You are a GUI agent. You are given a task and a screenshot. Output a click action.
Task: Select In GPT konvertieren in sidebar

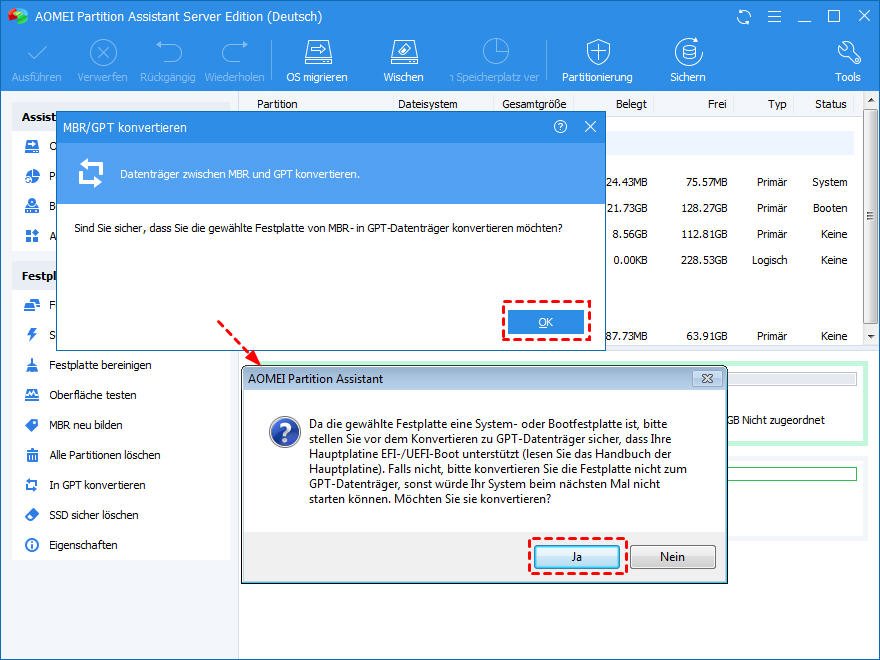coord(97,485)
